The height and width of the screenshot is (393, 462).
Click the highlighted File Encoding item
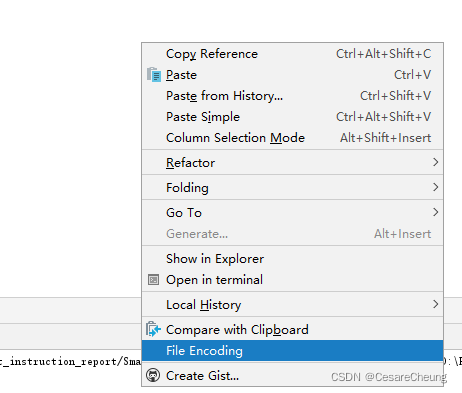[x=292, y=351]
